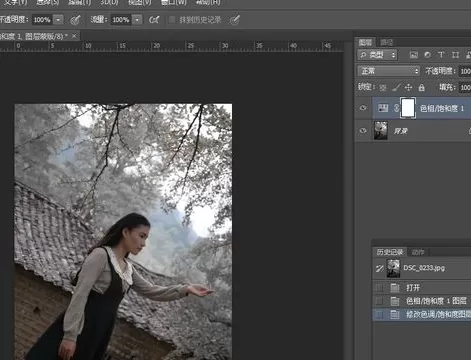Filter layers by adjustment layer icon
471x360 pixels.
click(x=427, y=55)
